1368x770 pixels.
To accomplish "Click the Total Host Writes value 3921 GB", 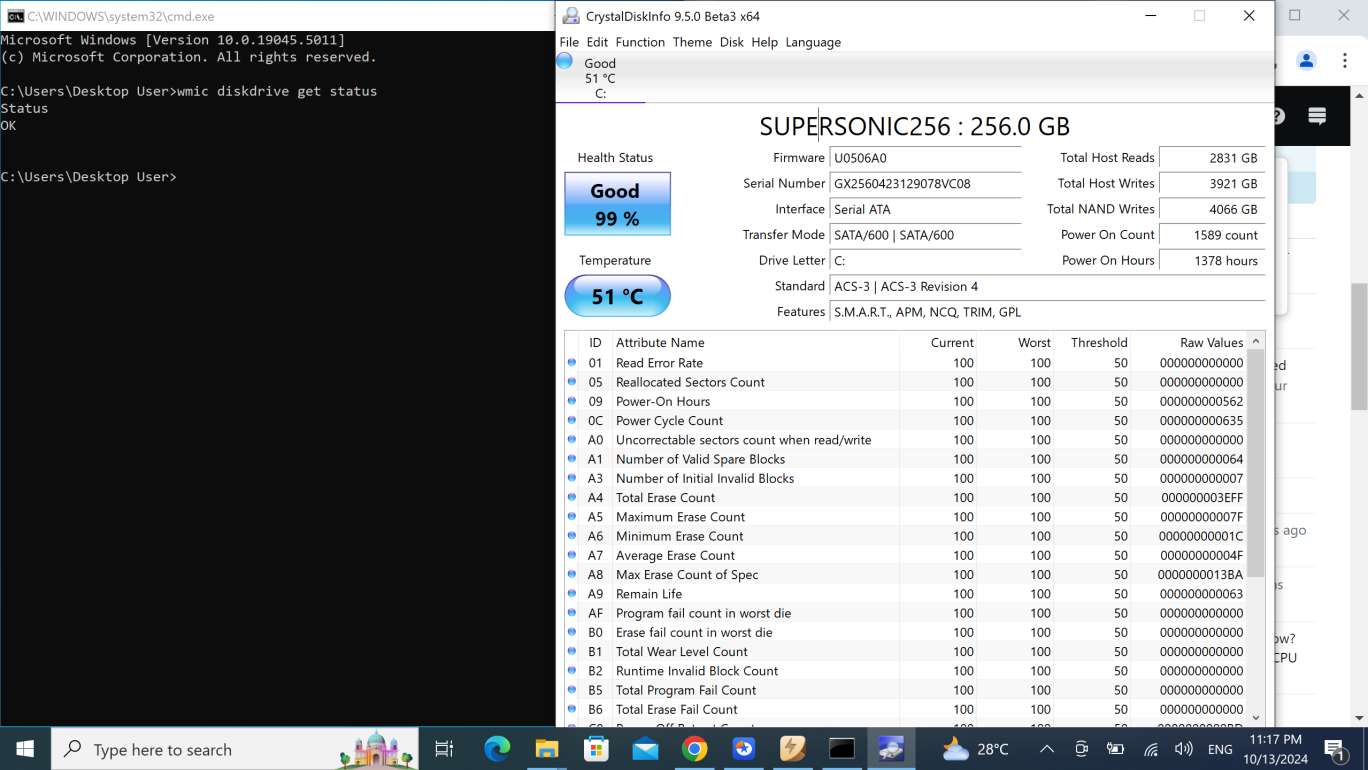I will (1212, 184).
